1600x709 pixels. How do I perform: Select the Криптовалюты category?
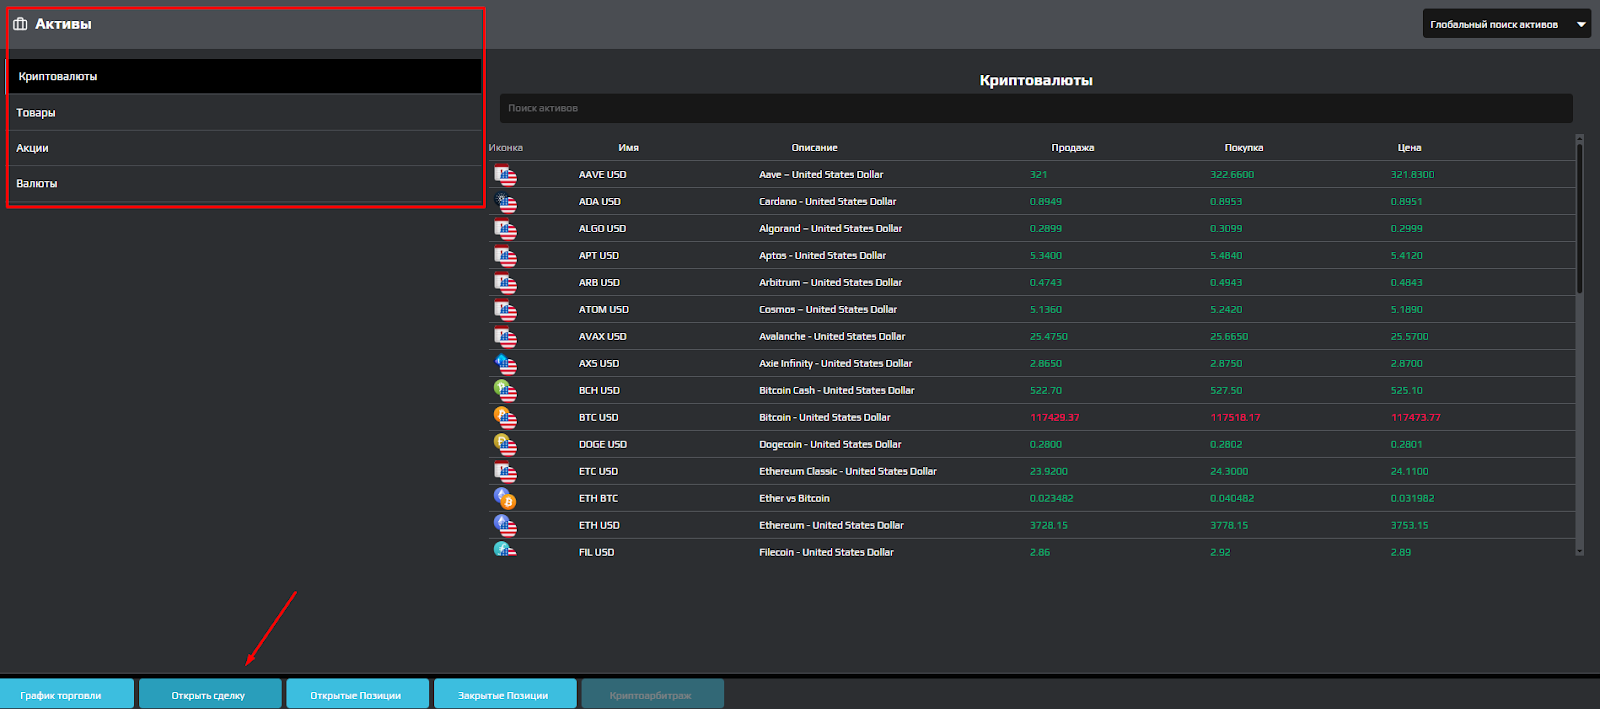pyautogui.click(x=244, y=76)
